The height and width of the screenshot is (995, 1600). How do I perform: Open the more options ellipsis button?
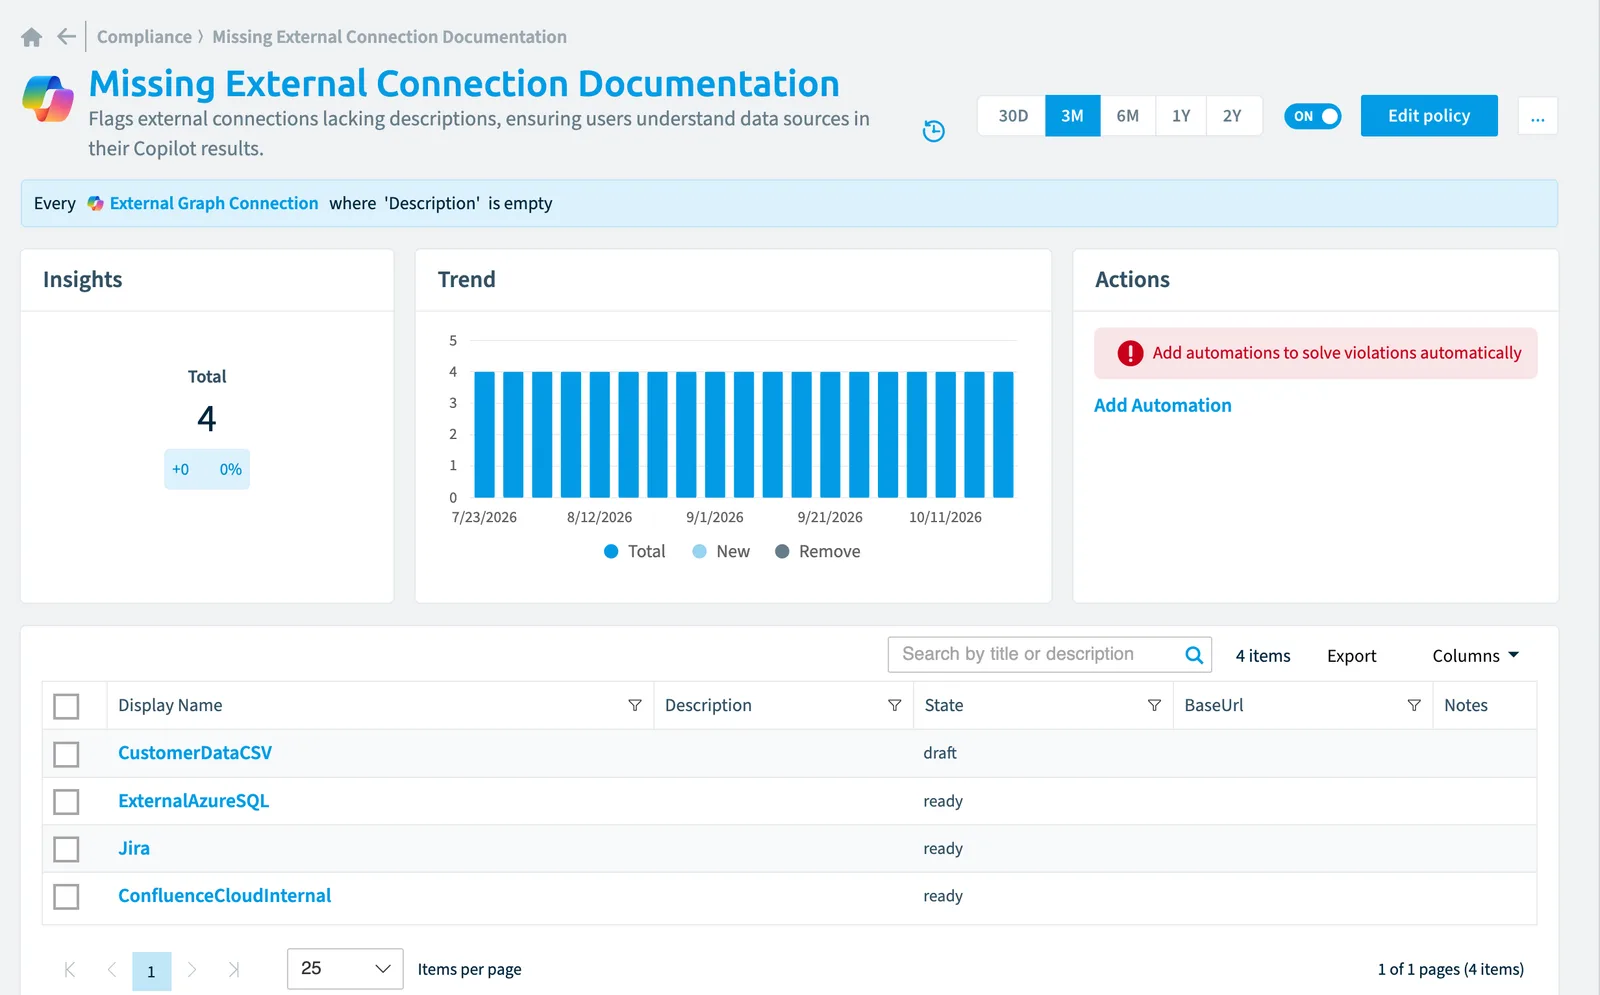(1537, 116)
